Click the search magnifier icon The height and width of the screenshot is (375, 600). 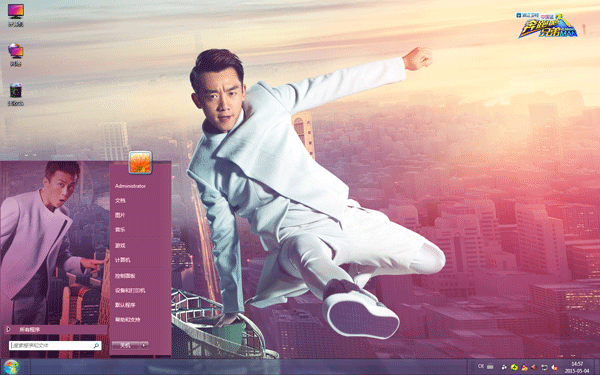tap(96, 346)
